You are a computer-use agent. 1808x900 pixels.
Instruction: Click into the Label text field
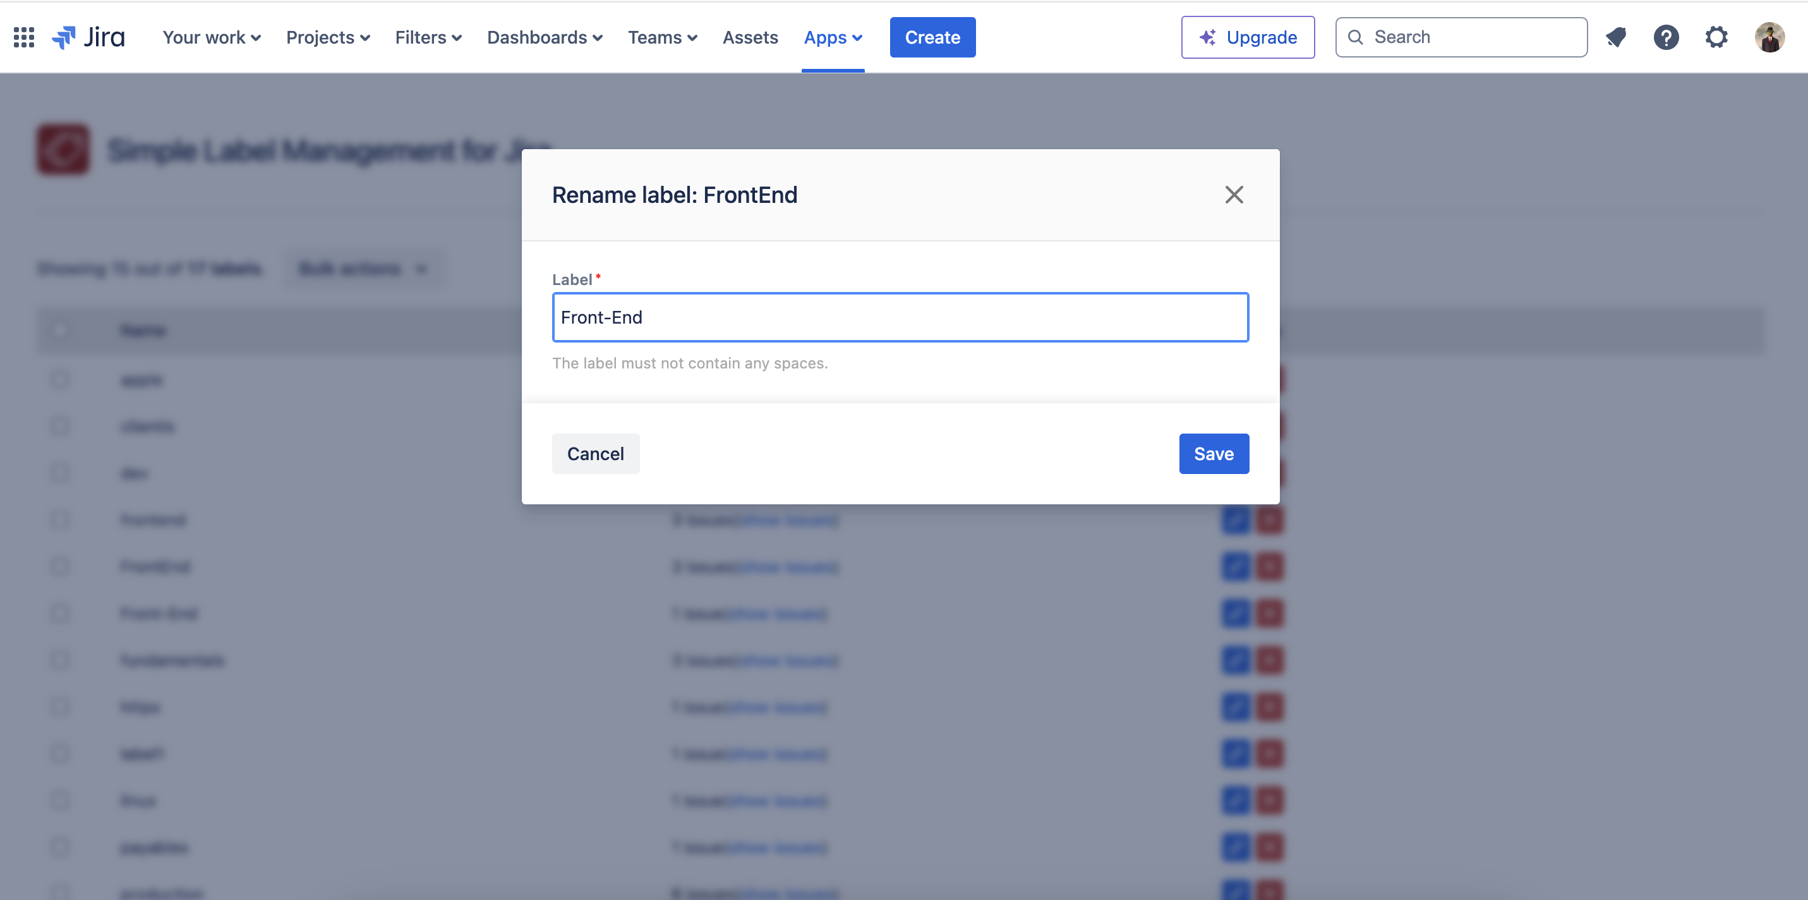[x=900, y=317]
